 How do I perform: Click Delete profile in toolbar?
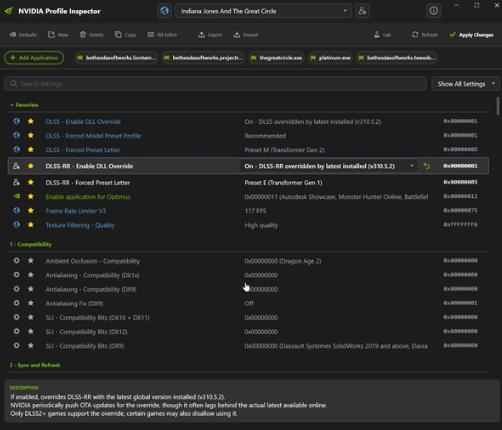(91, 35)
